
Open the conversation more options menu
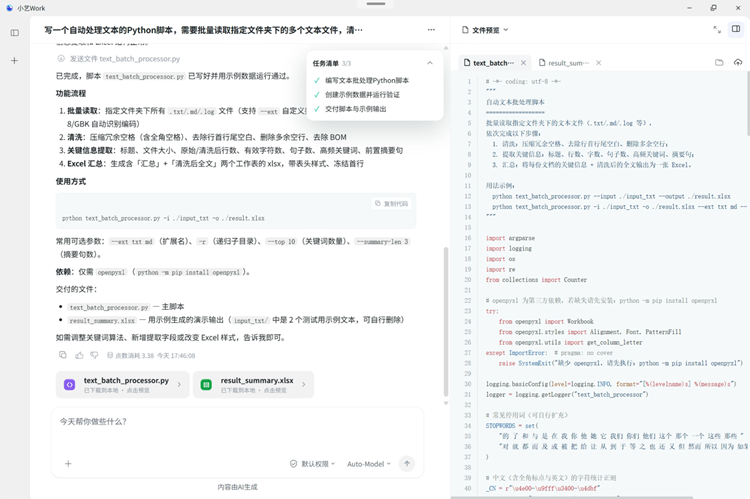[431, 30]
